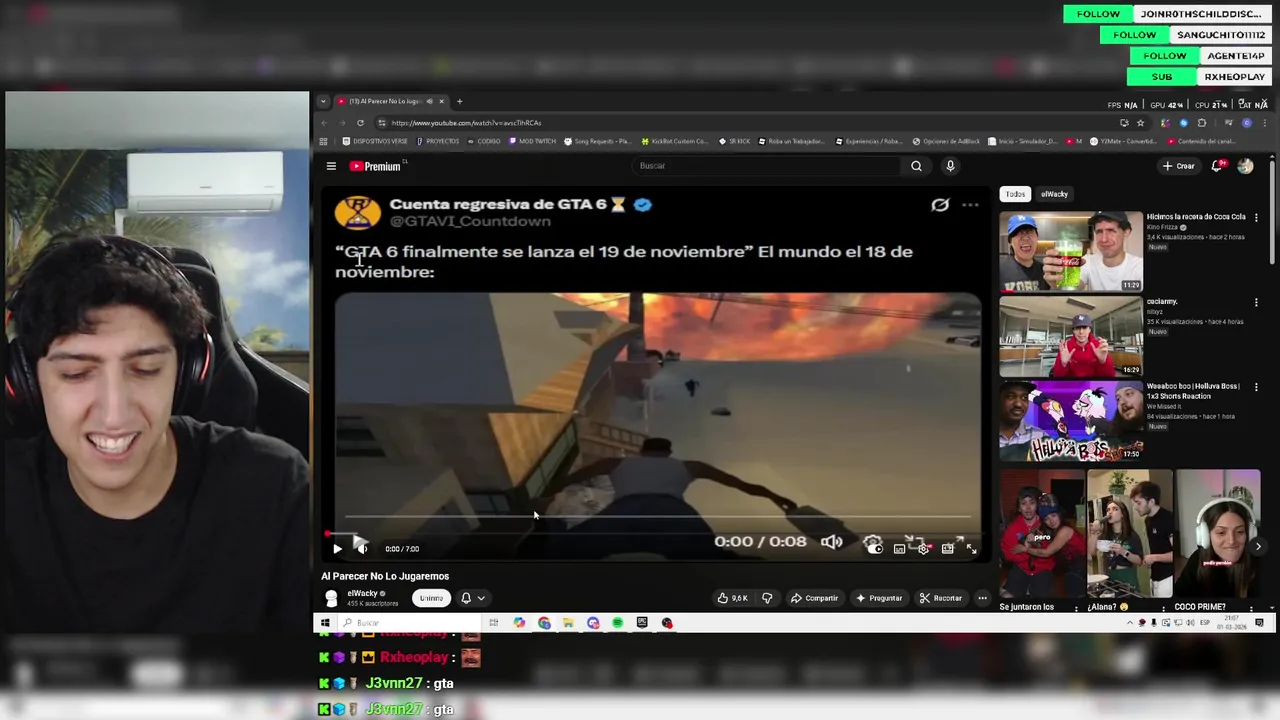Reload the browser page

[x=360, y=123]
